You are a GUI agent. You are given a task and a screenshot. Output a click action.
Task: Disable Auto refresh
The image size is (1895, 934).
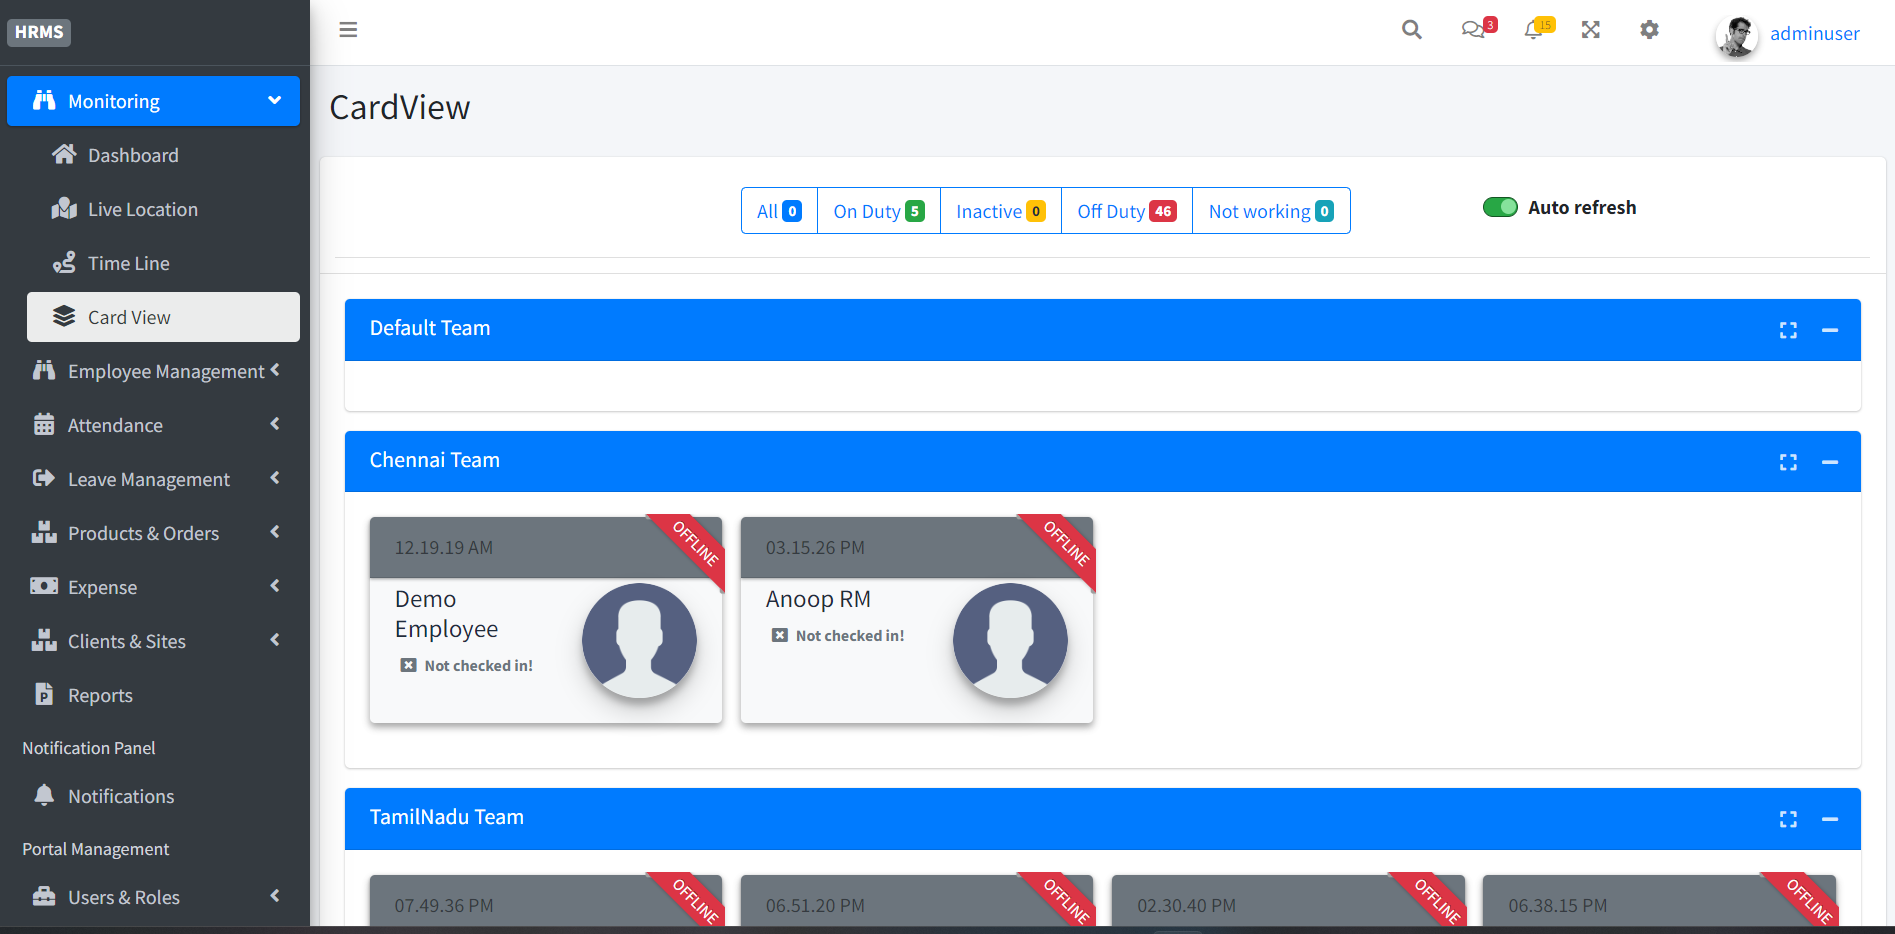point(1500,207)
